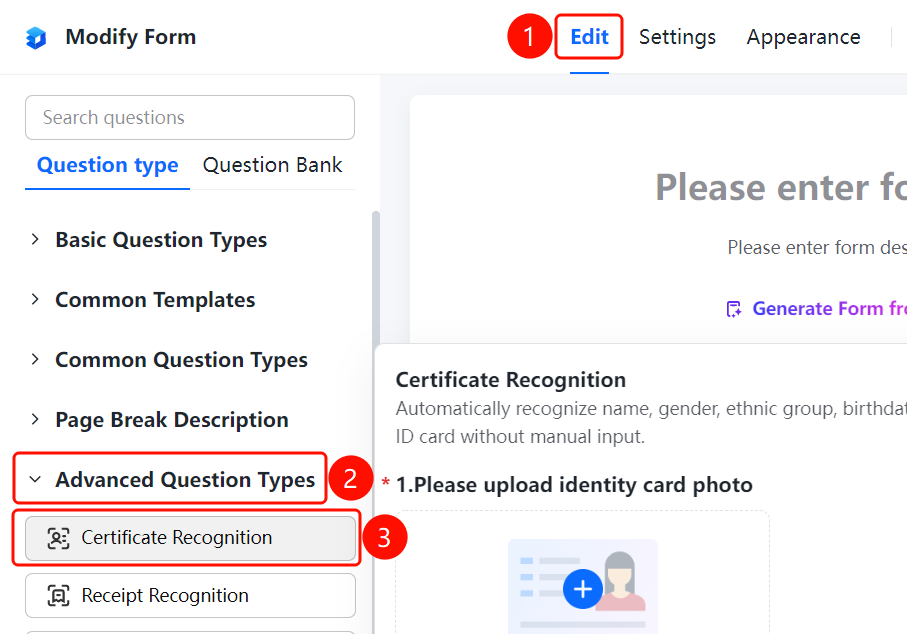Switch to the Edit tab

coord(589,37)
